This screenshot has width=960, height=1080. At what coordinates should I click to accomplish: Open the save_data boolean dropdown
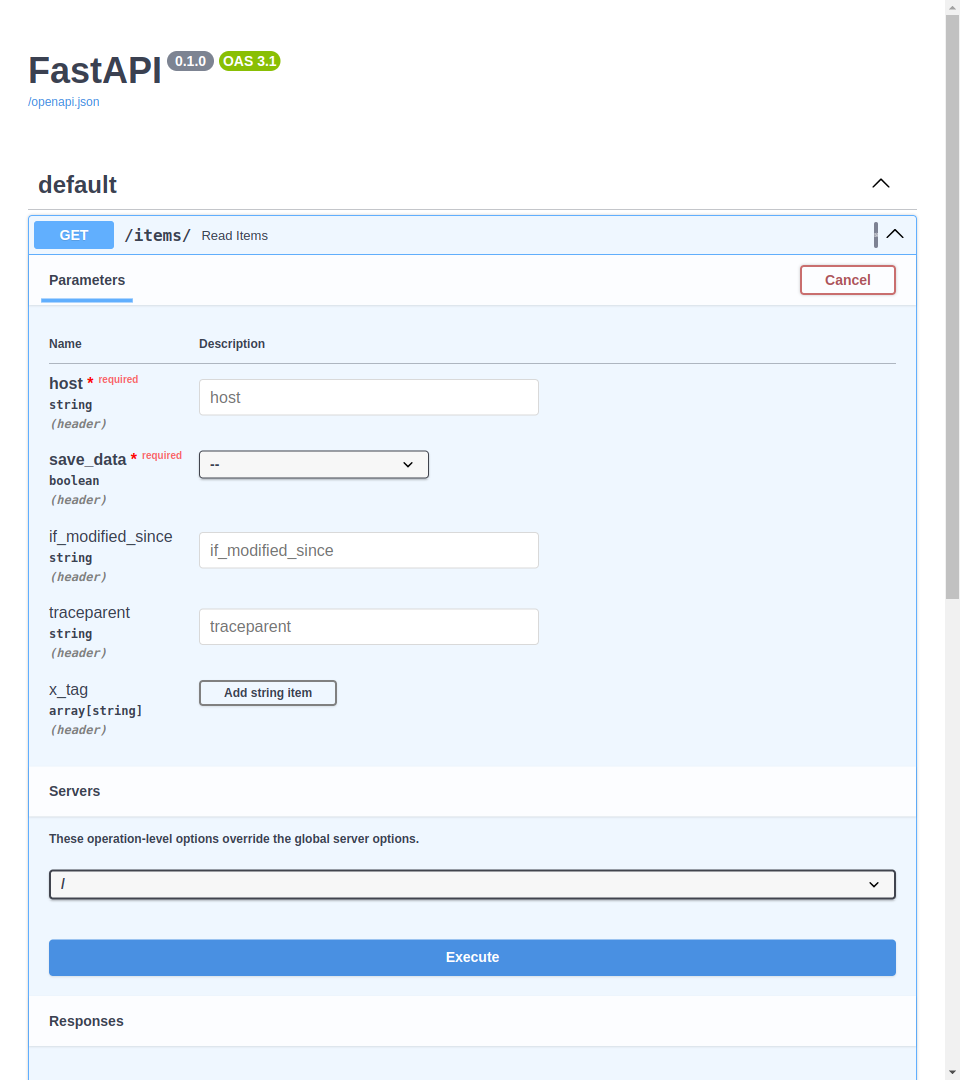tap(314, 464)
